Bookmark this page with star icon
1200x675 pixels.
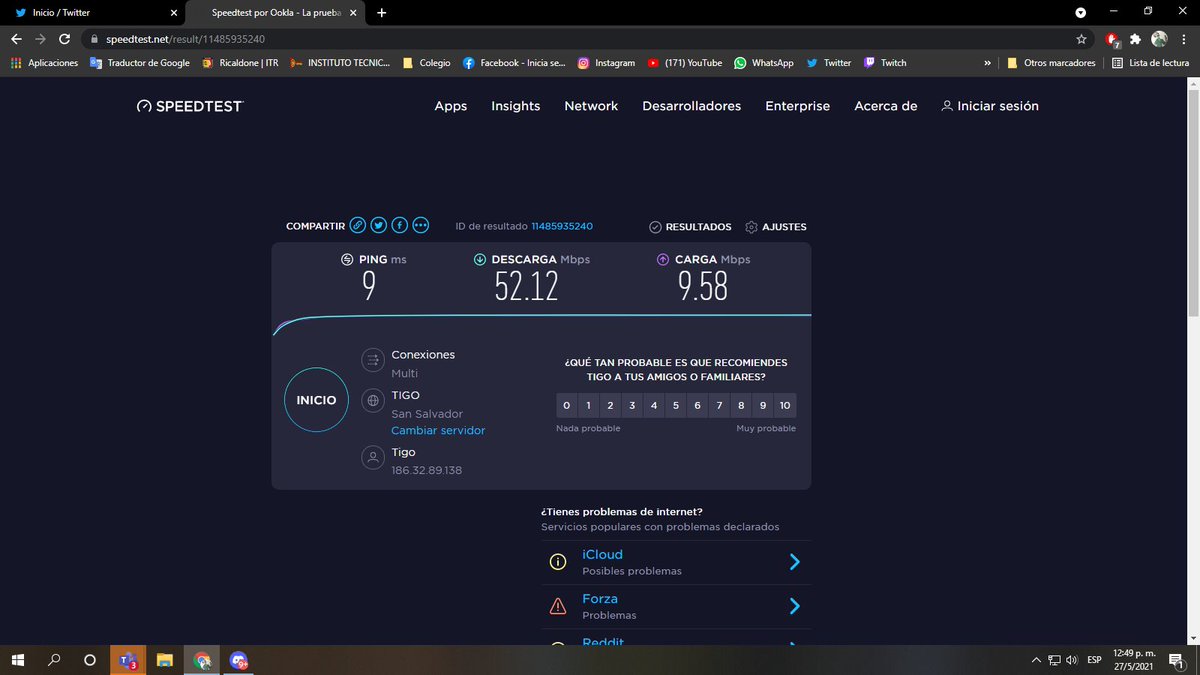point(1081,39)
